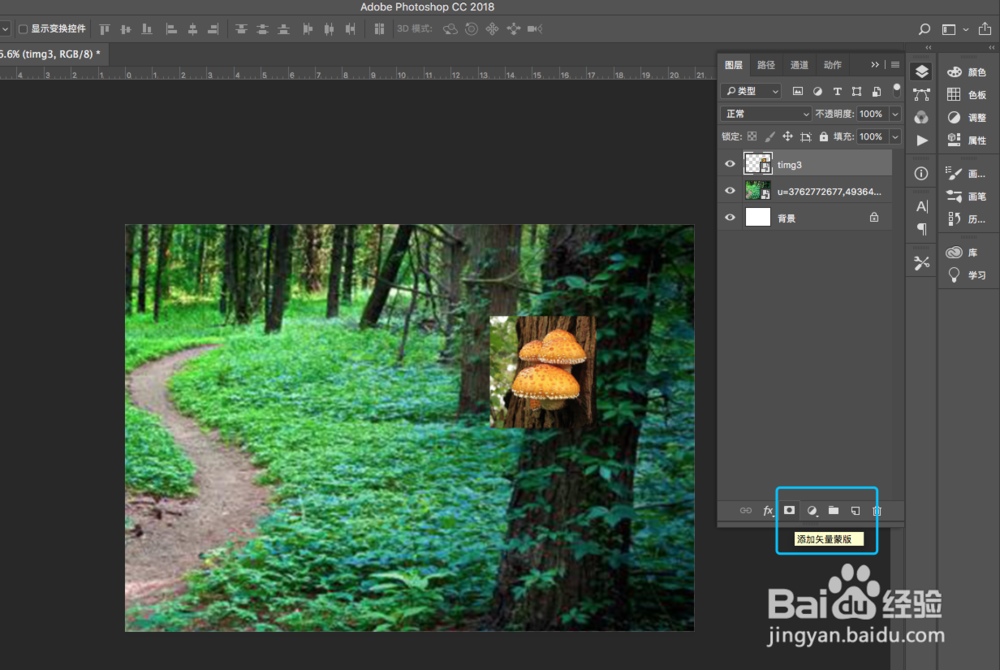Open the Actions play icon in dock
Viewport: 1000px width, 670px height.
tap(922, 141)
